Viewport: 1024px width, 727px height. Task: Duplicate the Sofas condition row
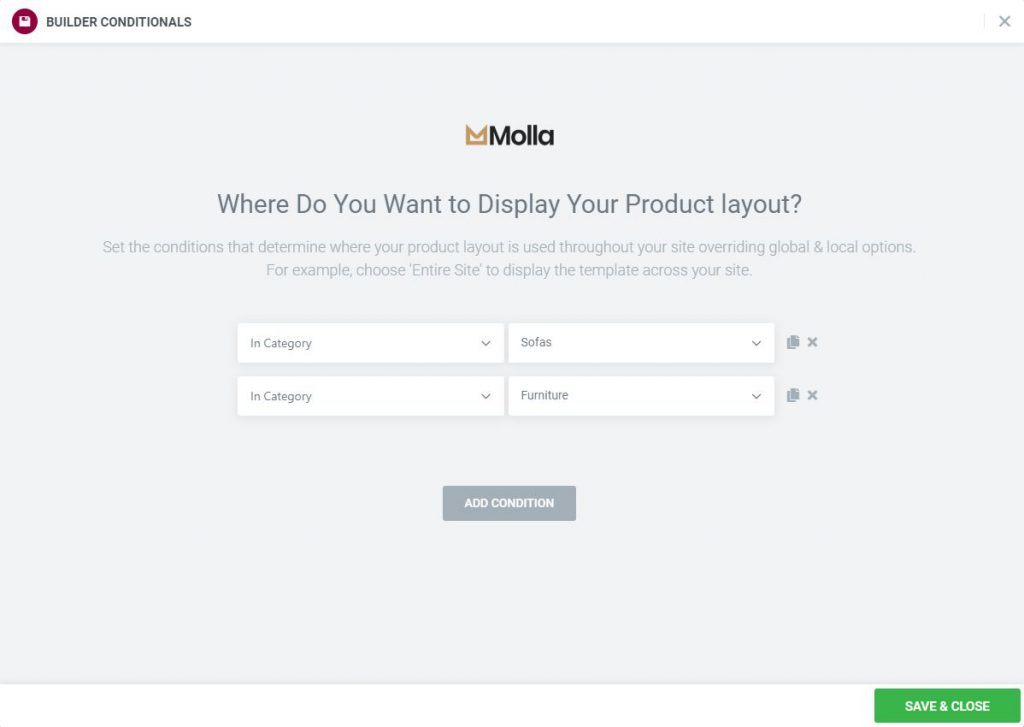(793, 342)
